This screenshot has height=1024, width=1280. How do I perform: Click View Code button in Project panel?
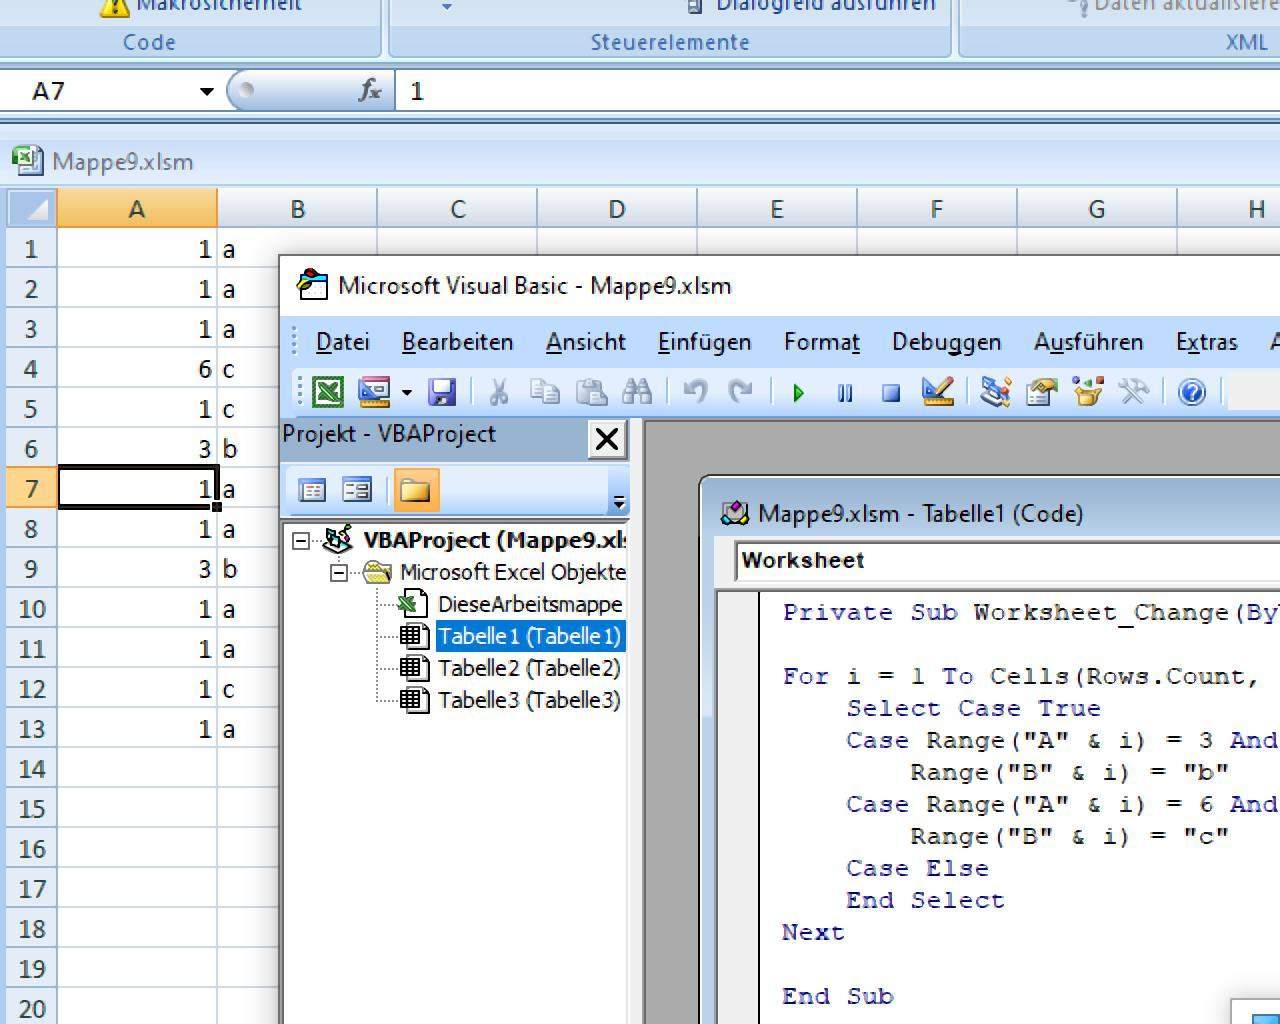pos(313,490)
